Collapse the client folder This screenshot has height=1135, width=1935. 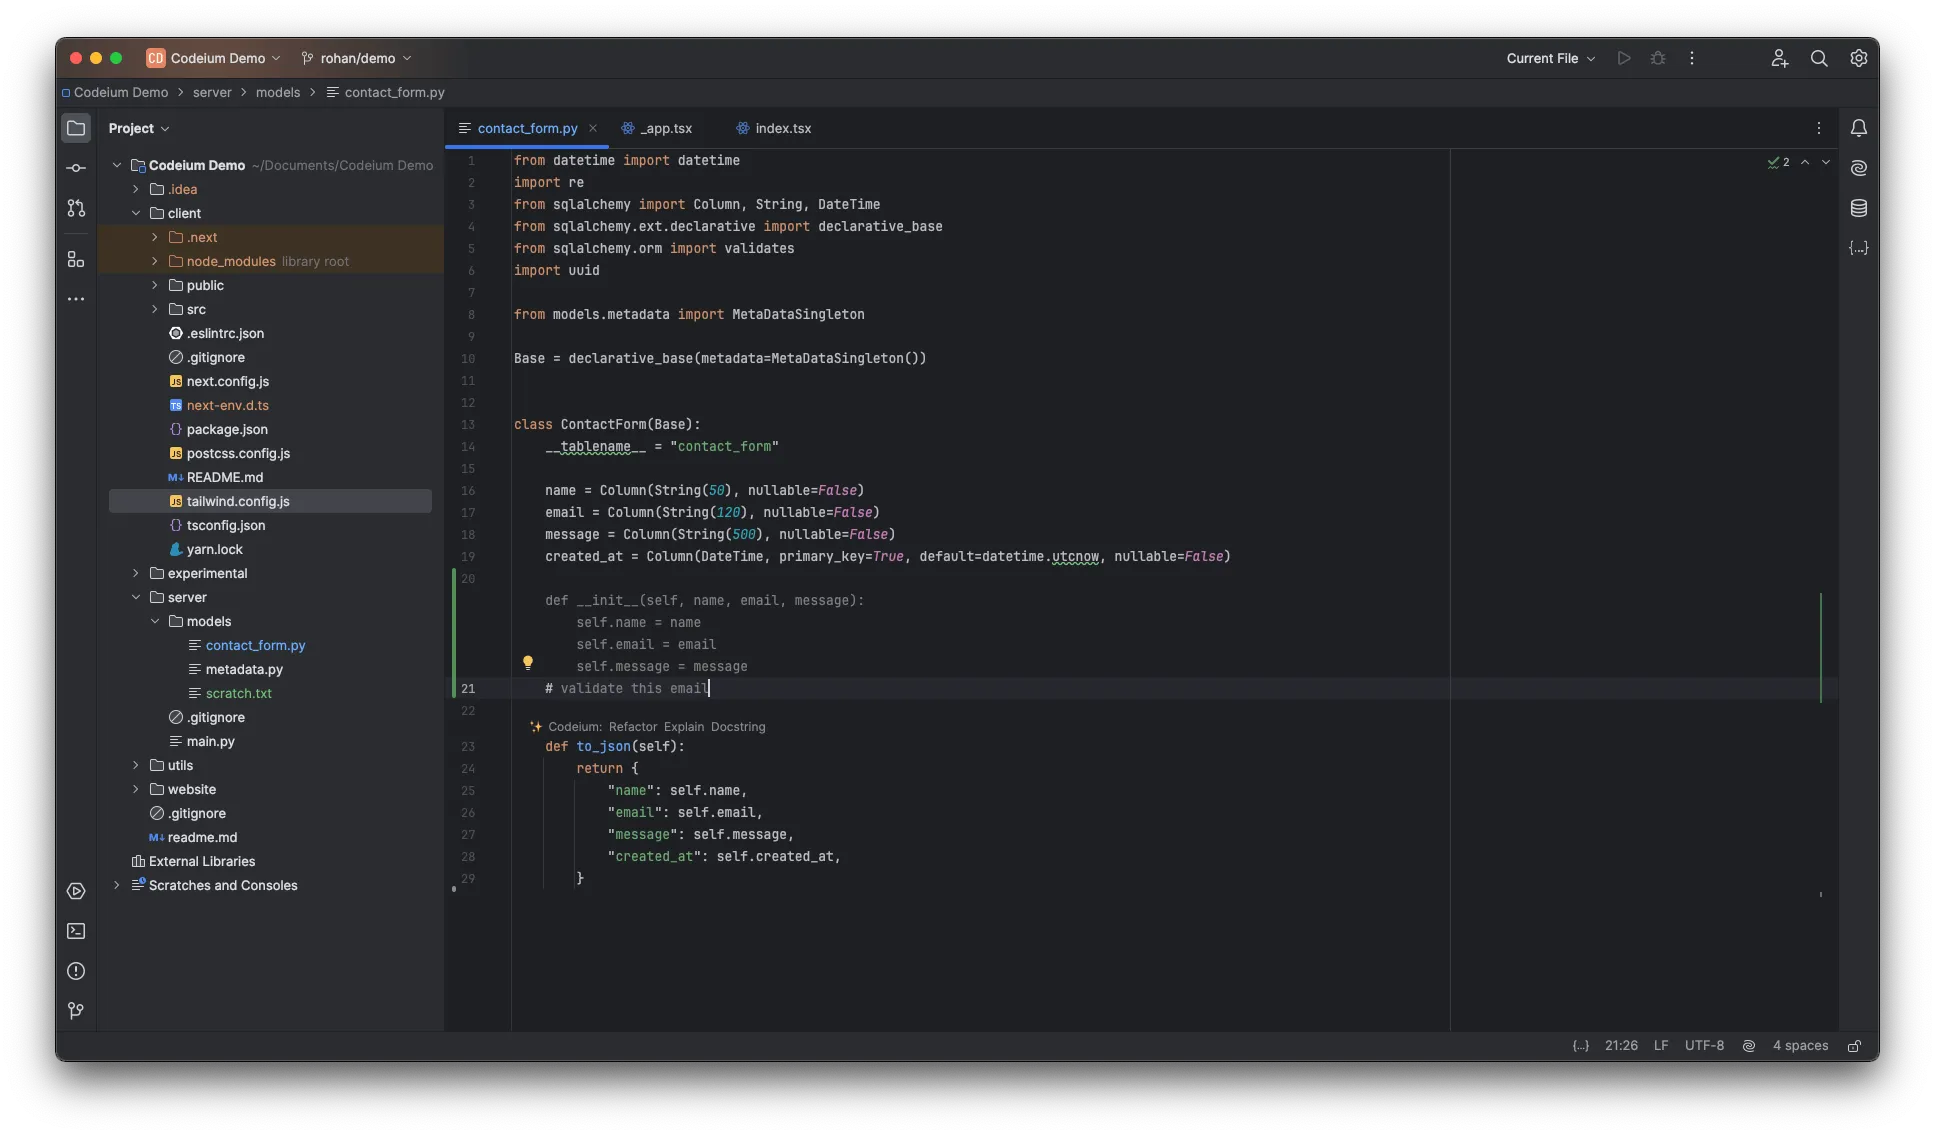coord(136,213)
